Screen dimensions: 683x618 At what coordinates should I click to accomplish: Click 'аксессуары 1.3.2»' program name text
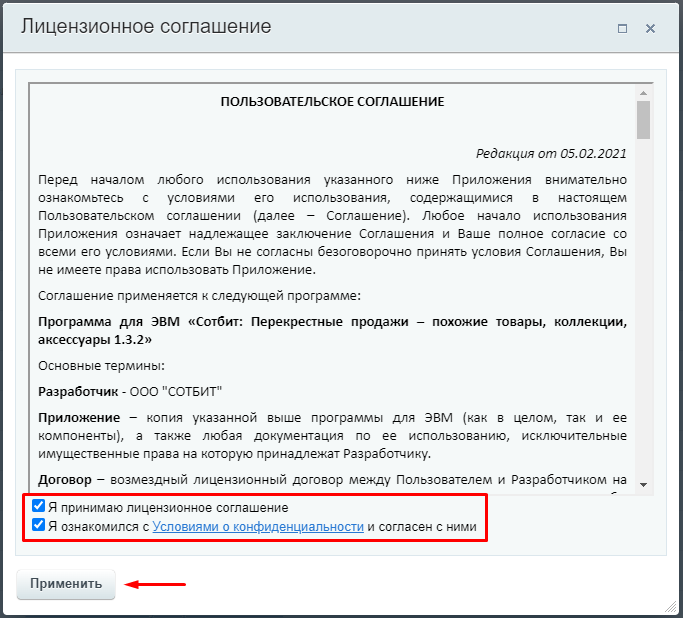click(x=95, y=340)
